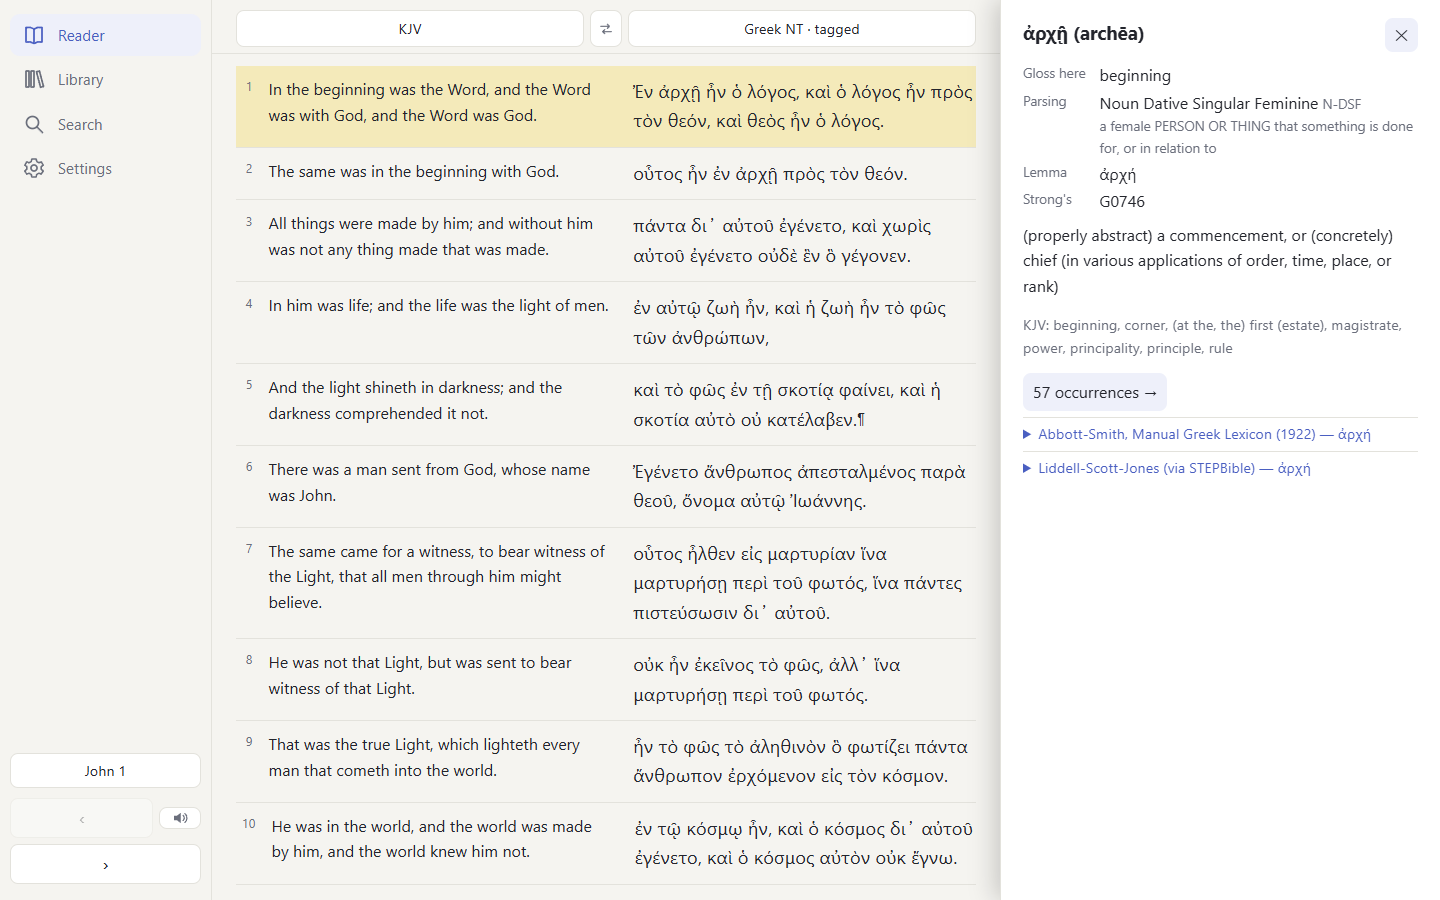Open the Reader view book icon

tap(34, 36)
